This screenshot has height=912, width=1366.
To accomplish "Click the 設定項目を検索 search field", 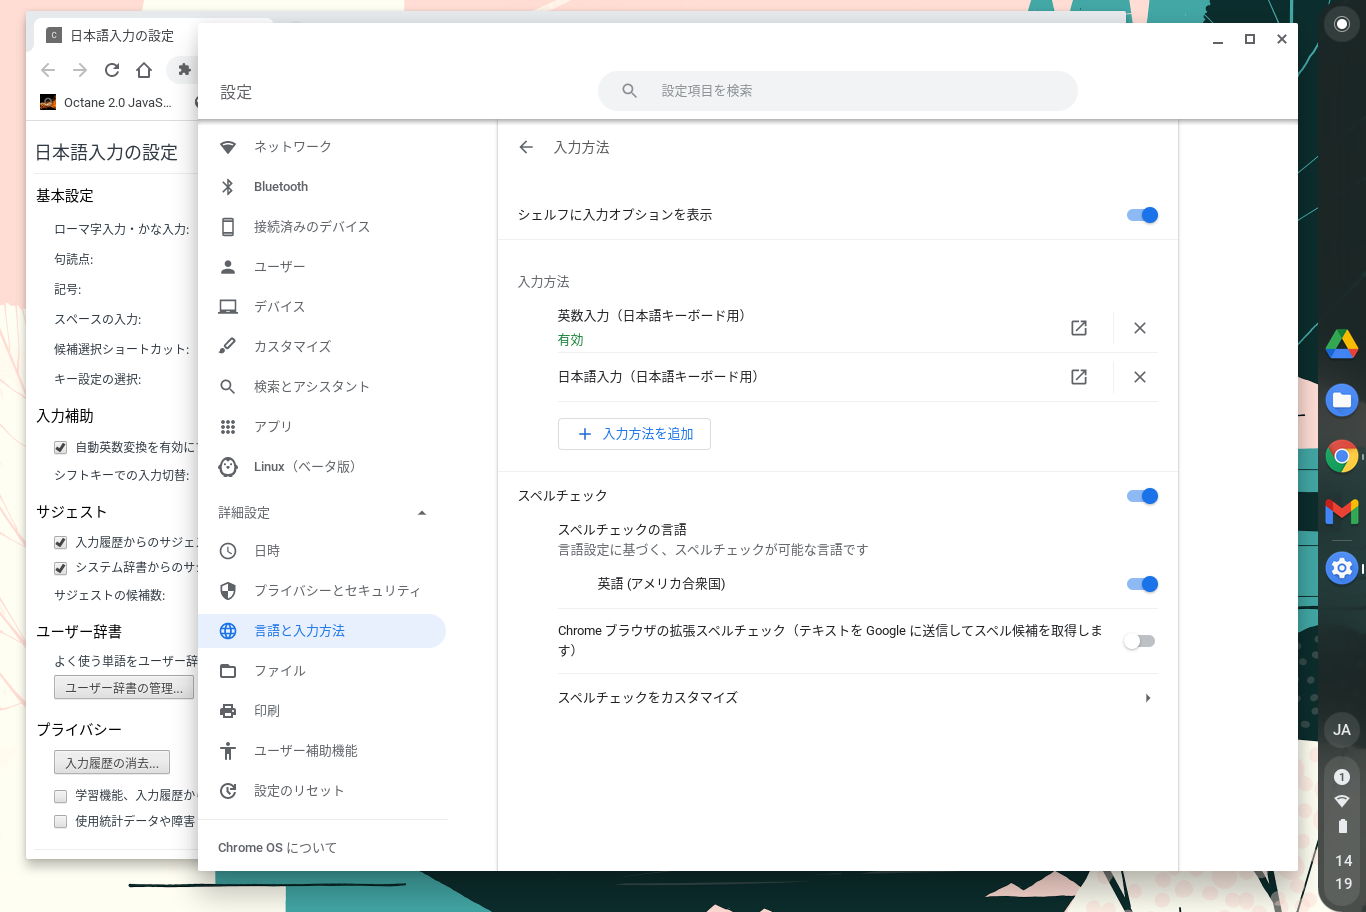I will (838, 91).
